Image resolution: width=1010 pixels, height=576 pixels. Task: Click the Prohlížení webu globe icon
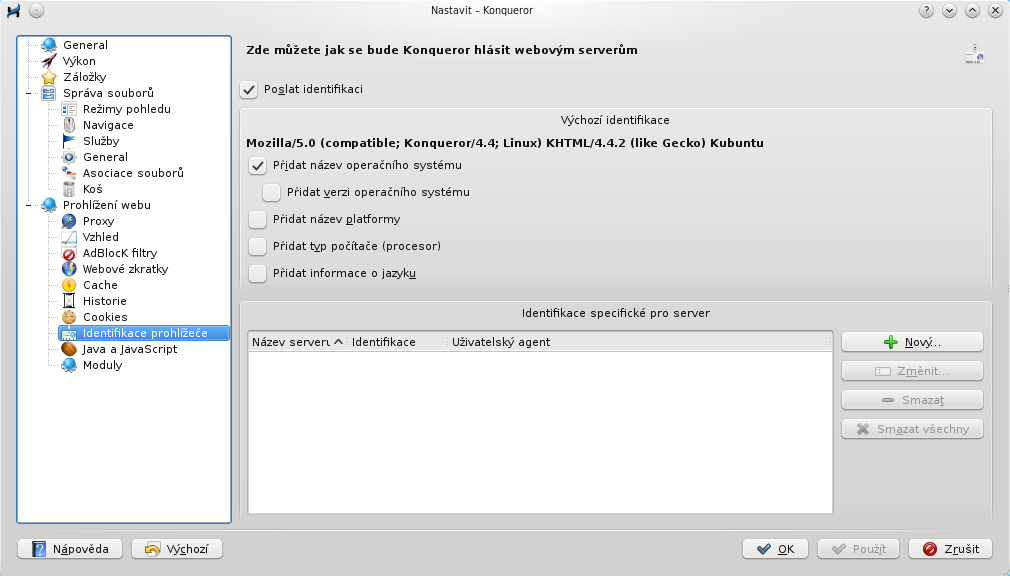pos(49,205)
